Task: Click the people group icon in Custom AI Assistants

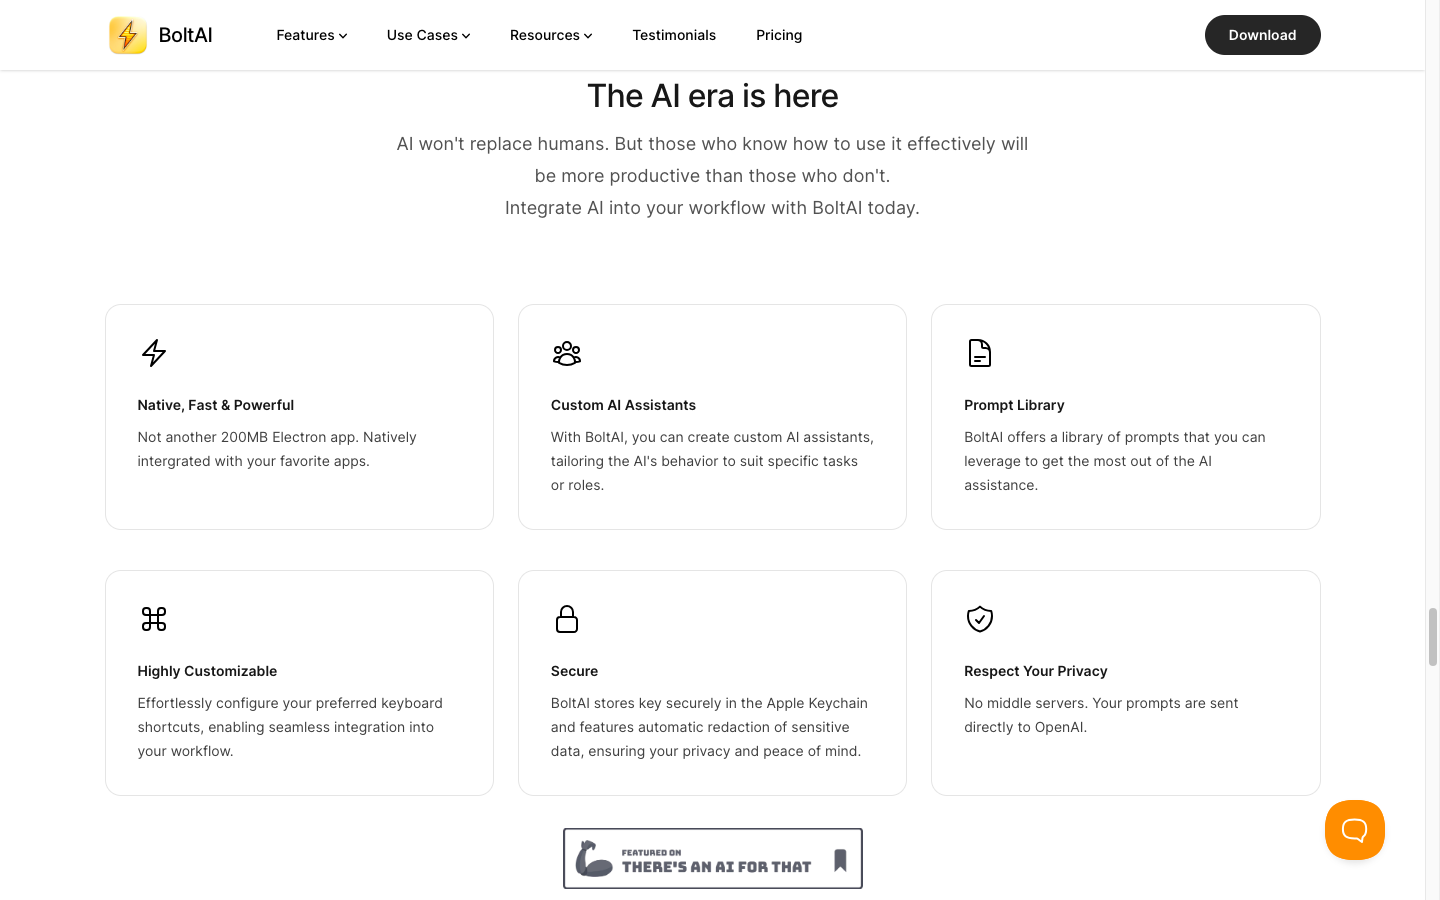Action: [x=567, y=353]
